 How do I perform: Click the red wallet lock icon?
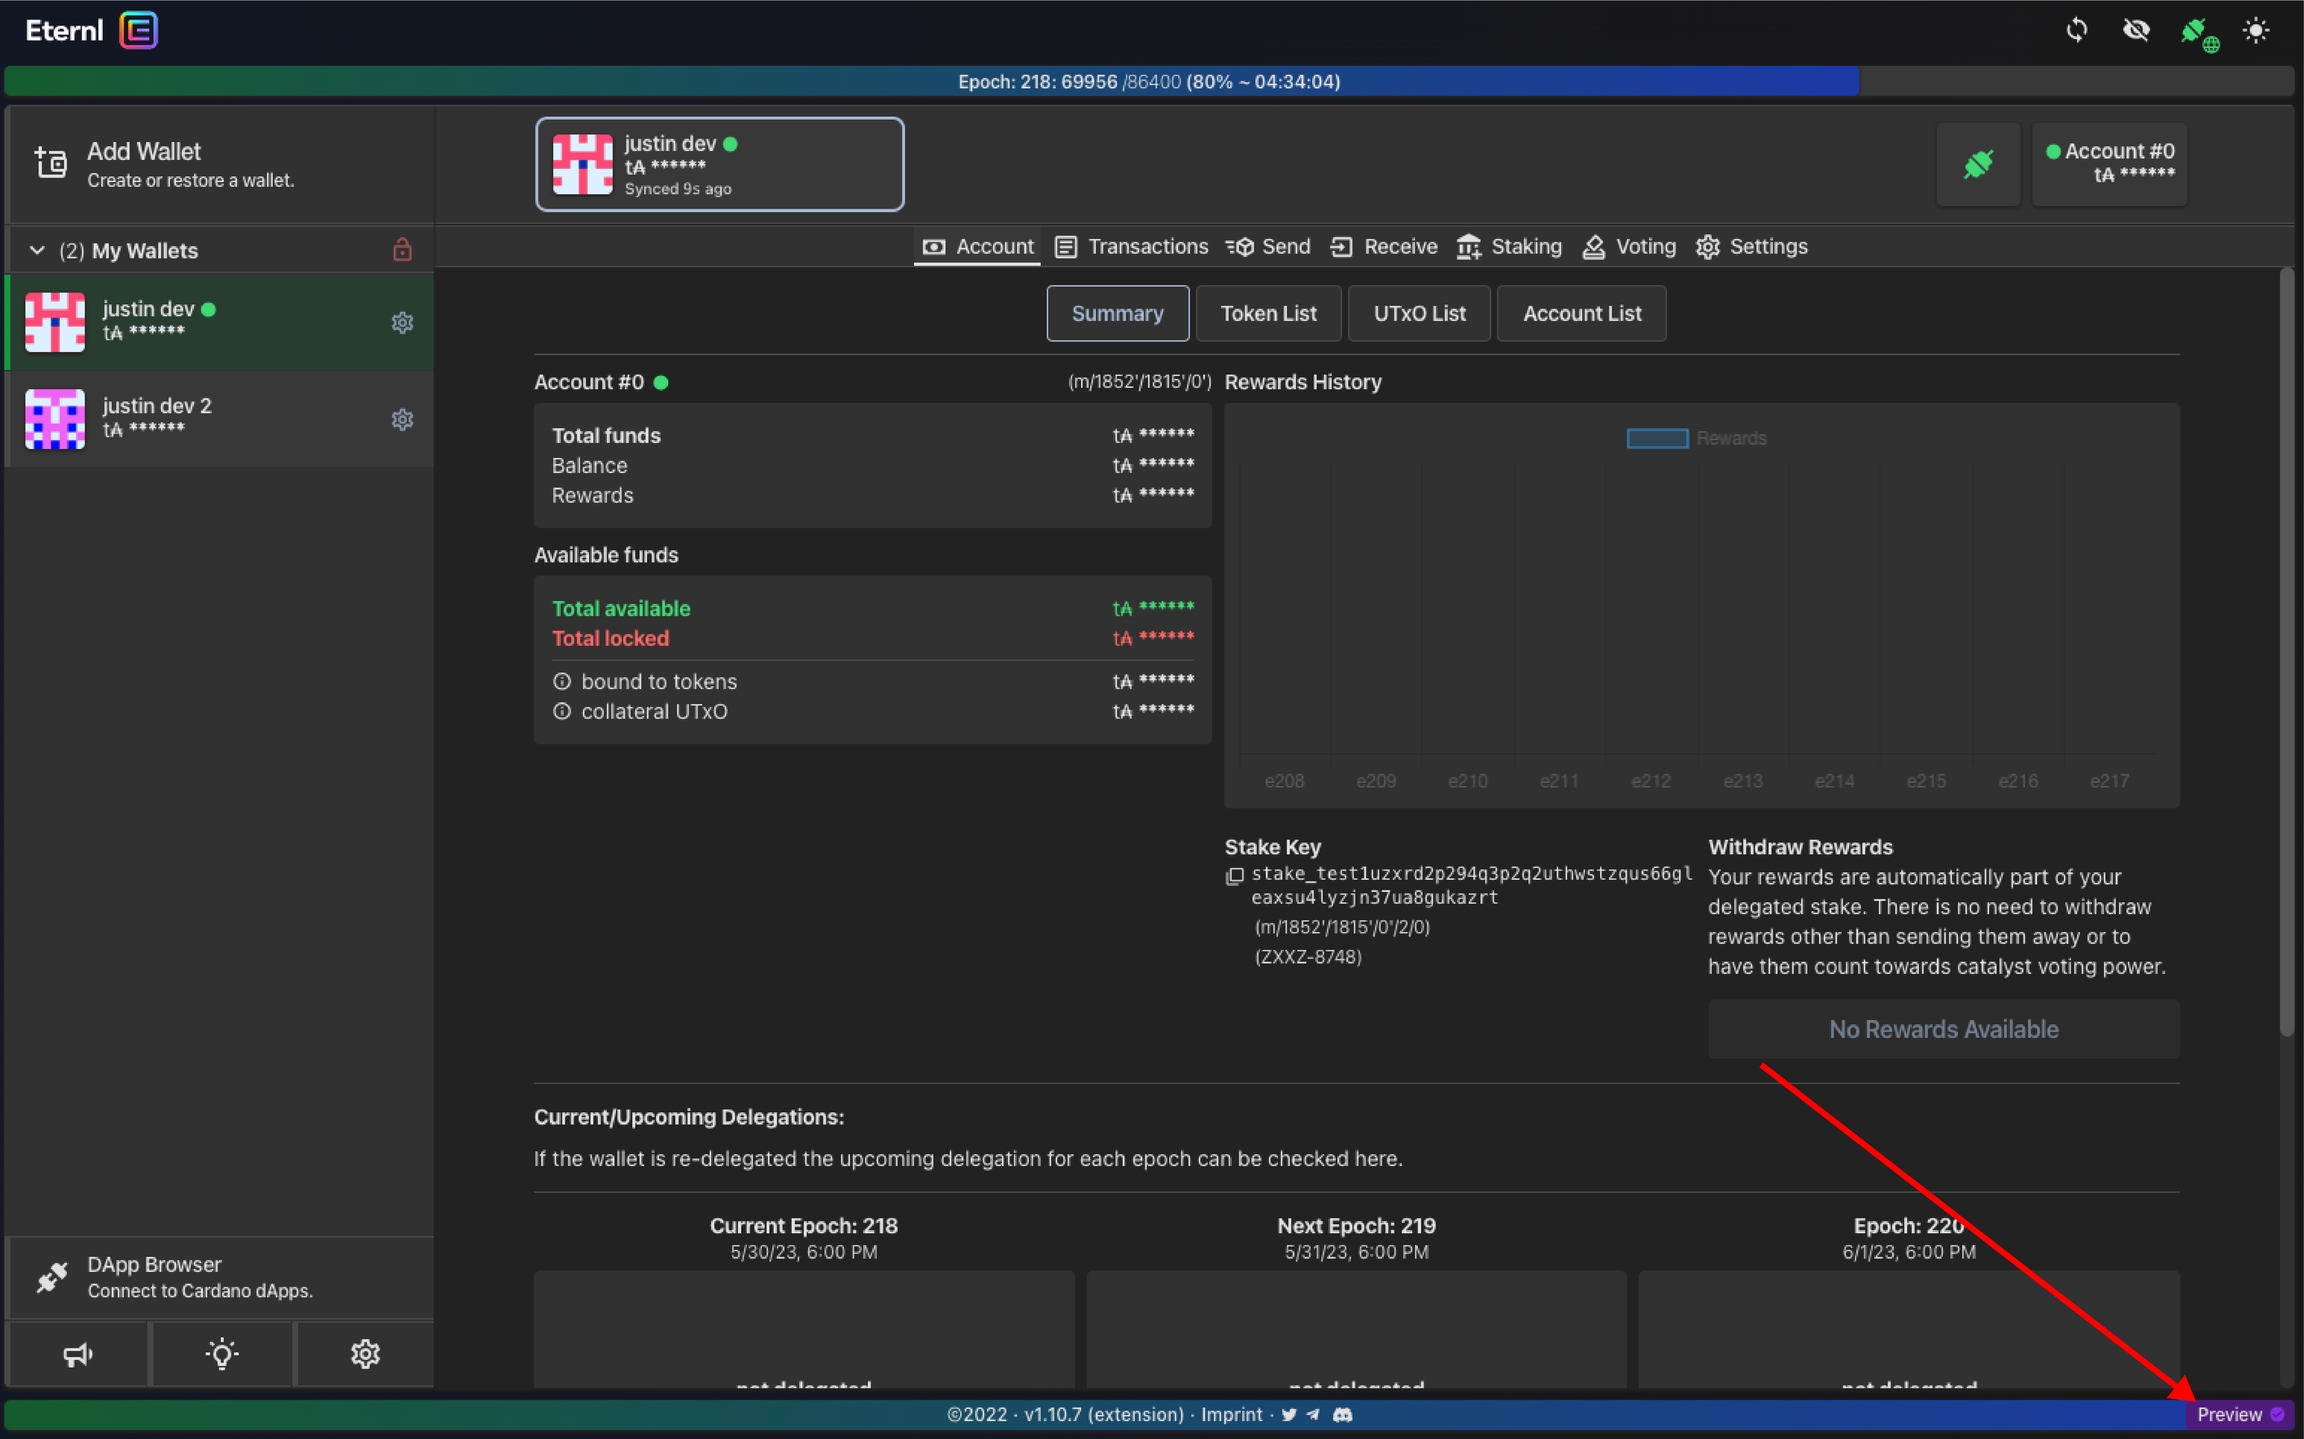(x=402, y=250)
